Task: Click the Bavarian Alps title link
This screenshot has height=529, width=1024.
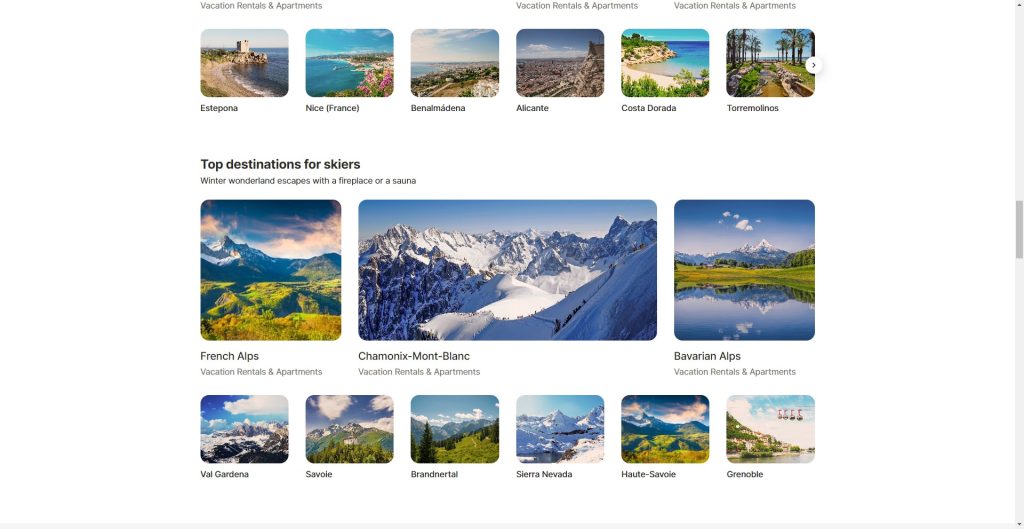Action: pyautogui.click(x=707, y=356)
